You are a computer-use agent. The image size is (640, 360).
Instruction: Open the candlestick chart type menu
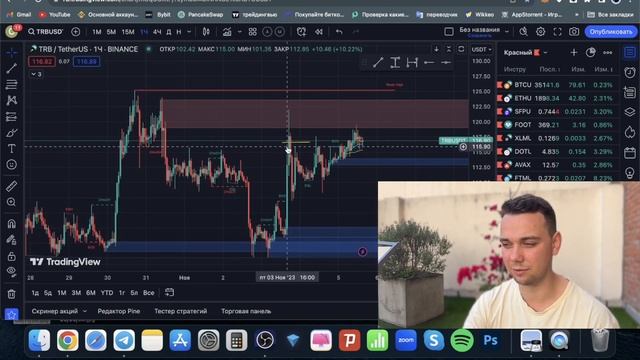[x=206, y=32]
